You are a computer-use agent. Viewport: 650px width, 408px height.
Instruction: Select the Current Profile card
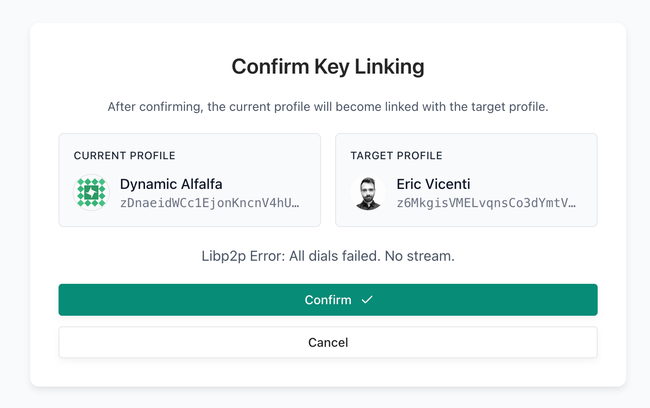[x=190, y=180]
